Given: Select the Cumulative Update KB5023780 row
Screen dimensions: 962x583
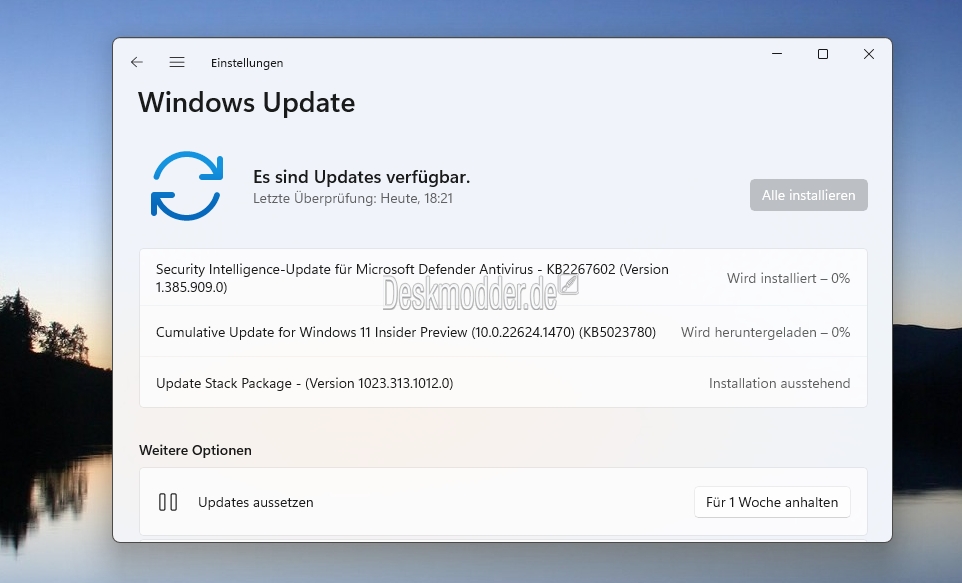Looking at the screenshot, I should coord(503,331).
